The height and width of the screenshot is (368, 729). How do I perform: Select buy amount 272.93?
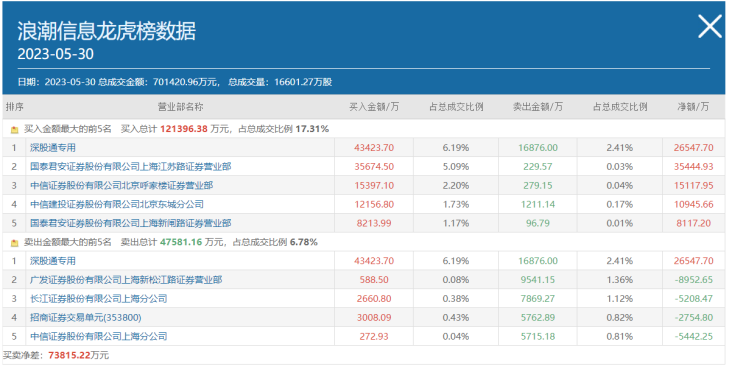click(374, 336)
